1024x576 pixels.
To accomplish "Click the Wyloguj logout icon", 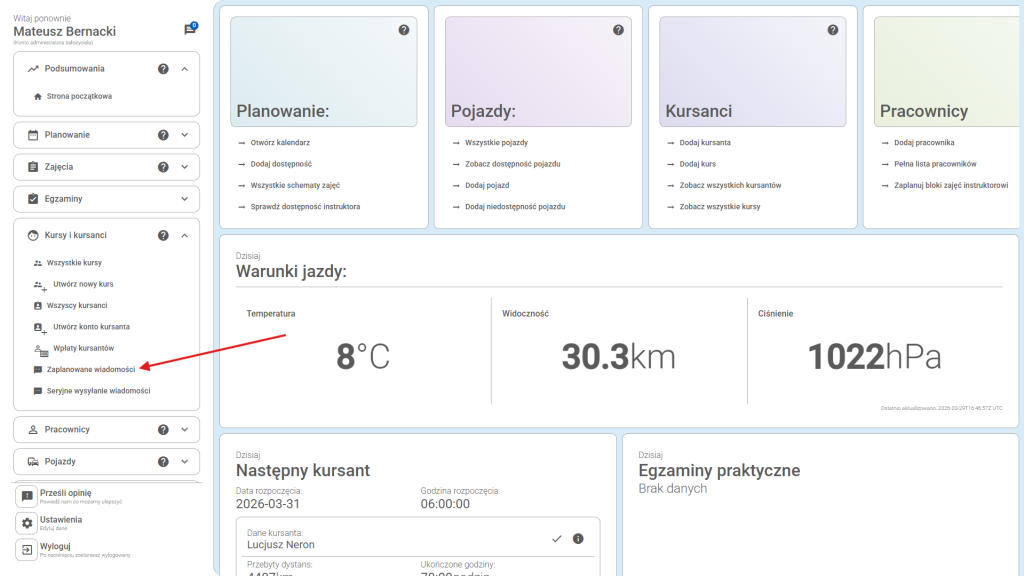I will click(x=27, y=550).
